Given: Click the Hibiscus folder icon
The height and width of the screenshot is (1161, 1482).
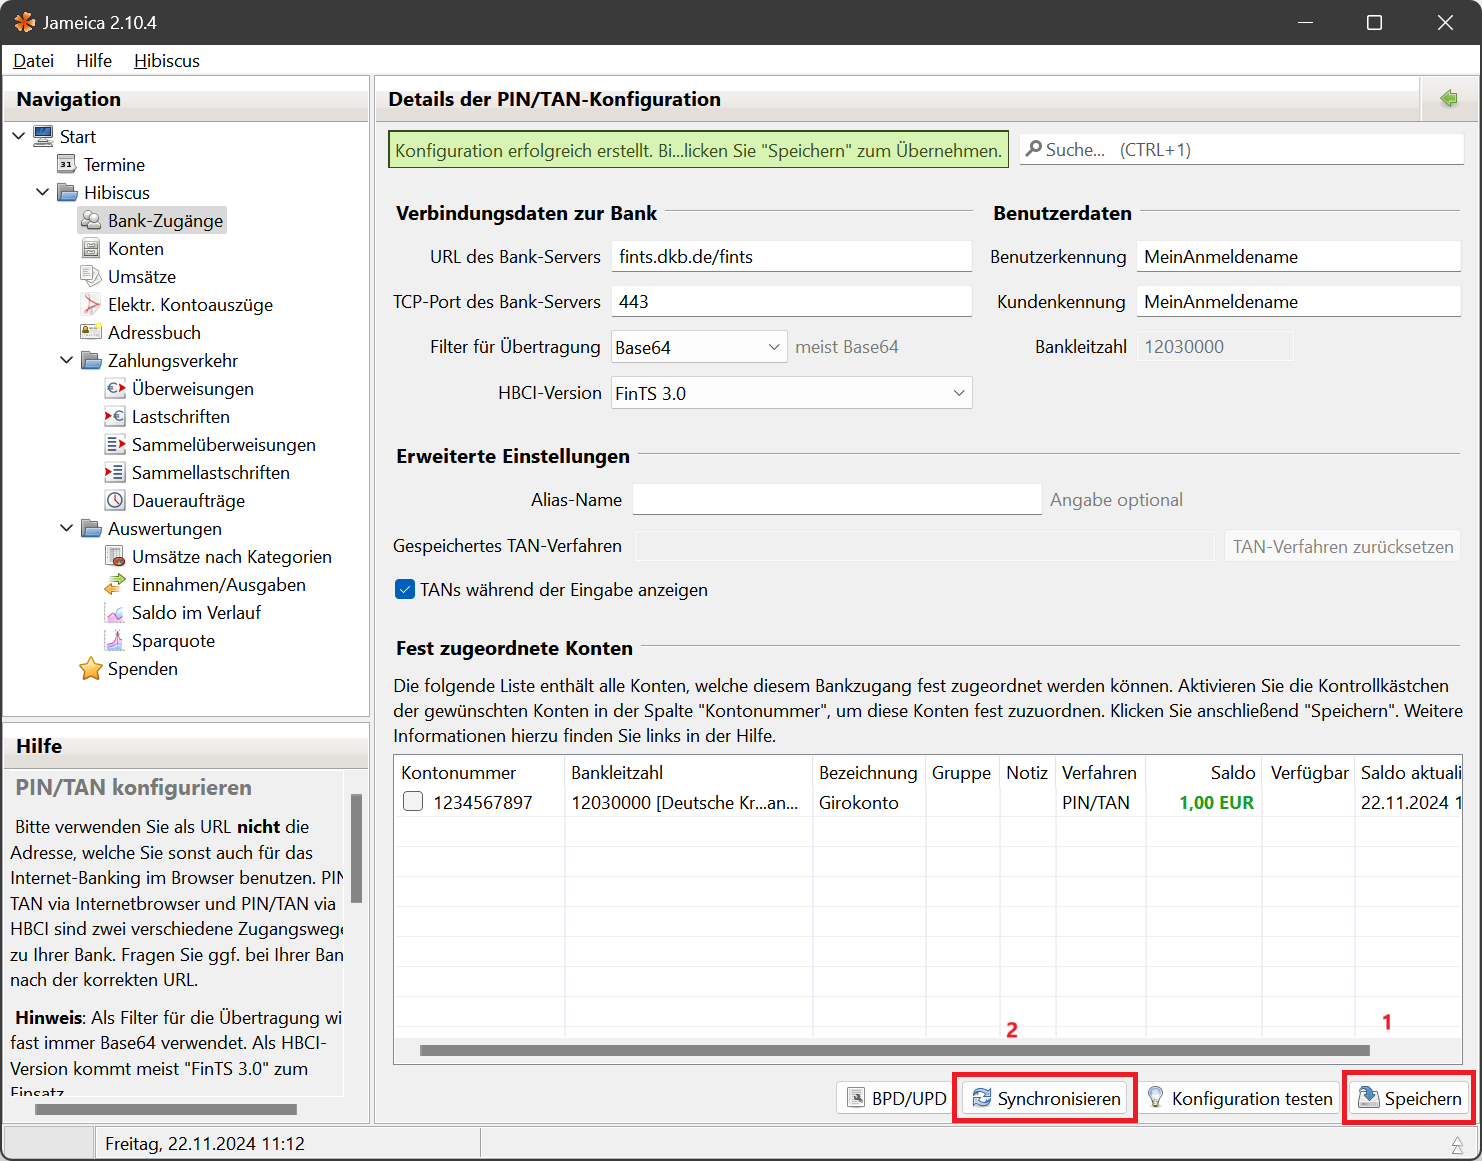Looking at the screenshot, I should point(67,192).
